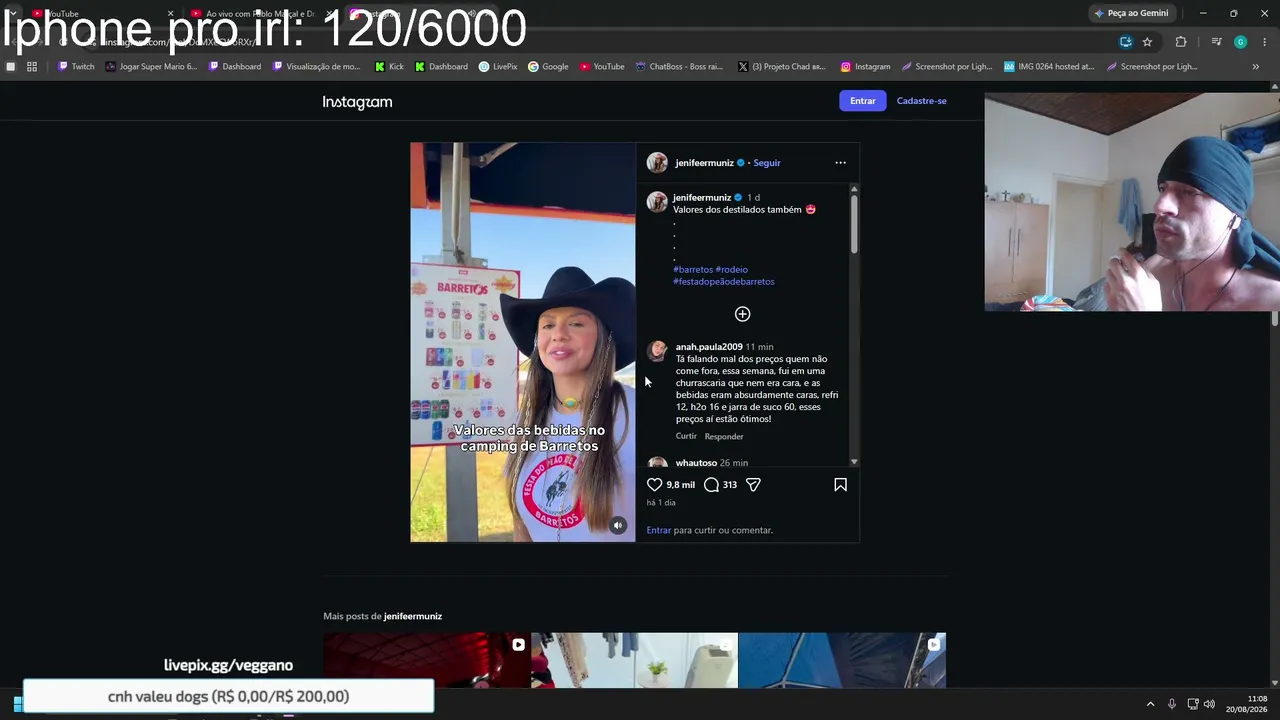Viewport: 1280px width, 720px height.
Task: Open the browser extensions puzzle icon
Action: 1181,42
